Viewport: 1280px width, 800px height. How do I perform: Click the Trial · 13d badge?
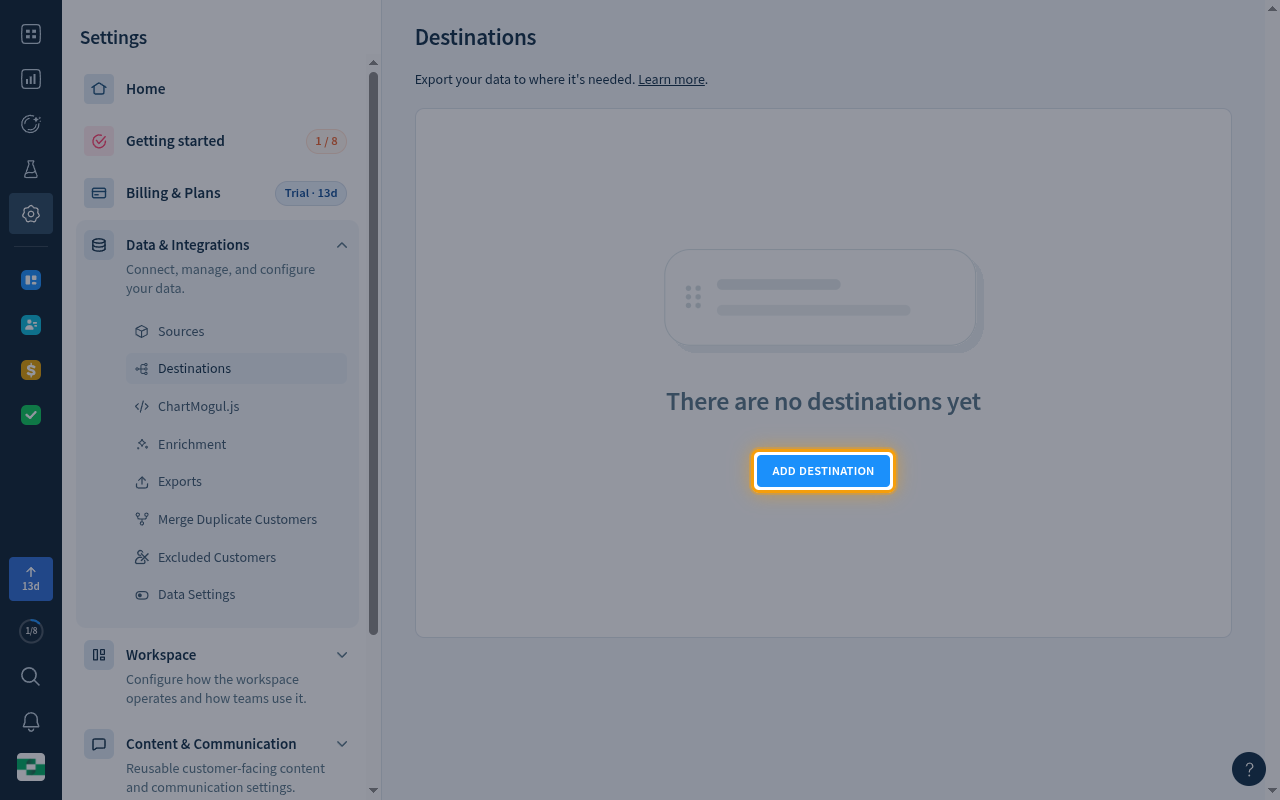click(x=311, y=193)
